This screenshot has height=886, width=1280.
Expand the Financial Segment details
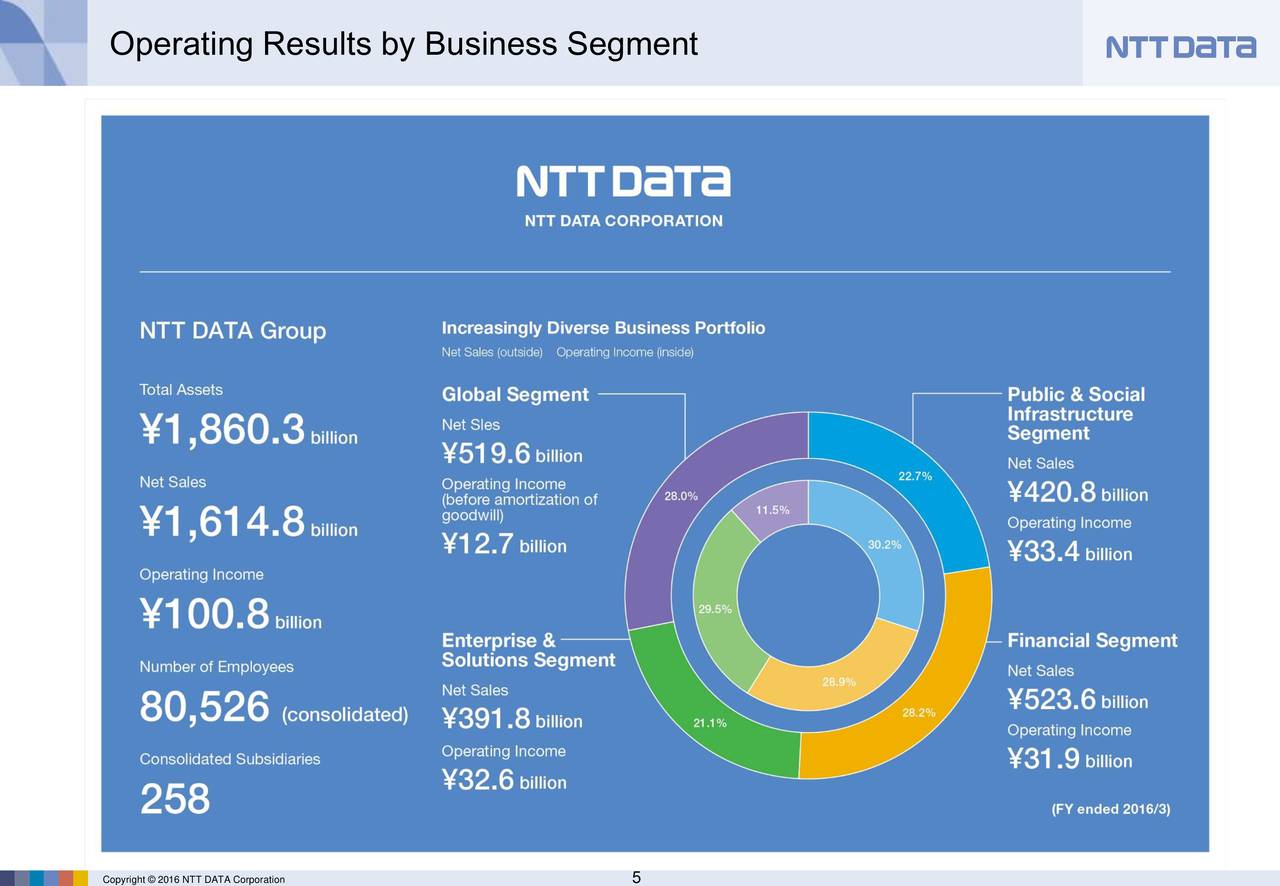coord(1092,640)
